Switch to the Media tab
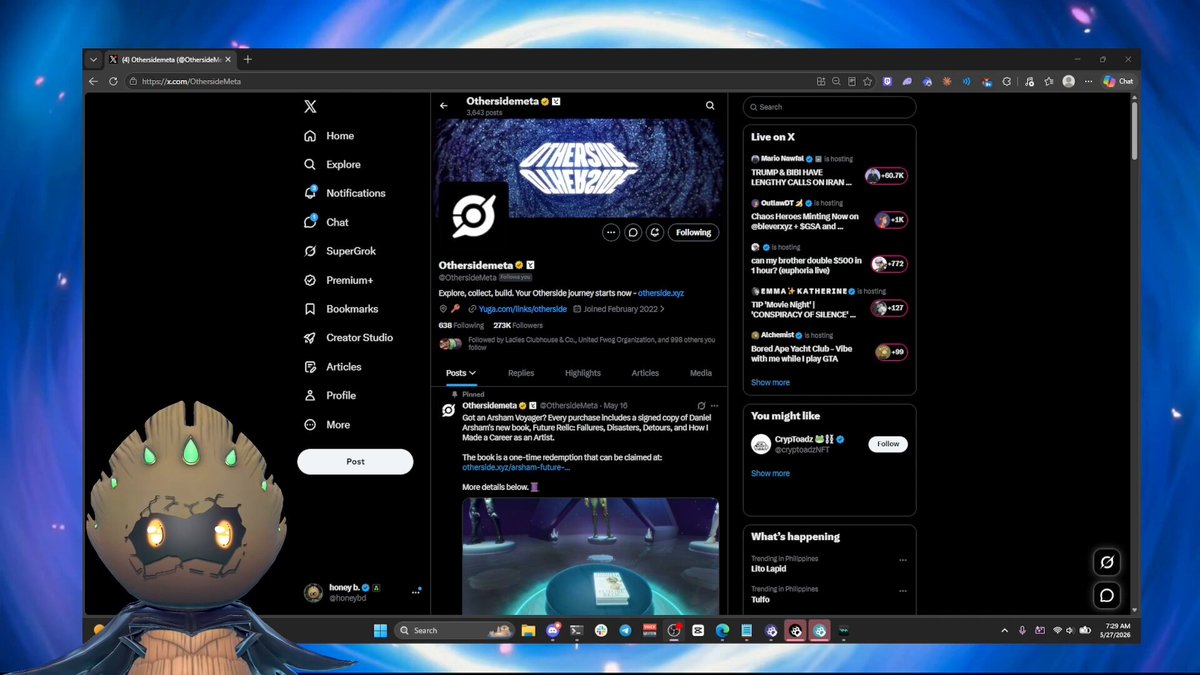 [701, 373]
